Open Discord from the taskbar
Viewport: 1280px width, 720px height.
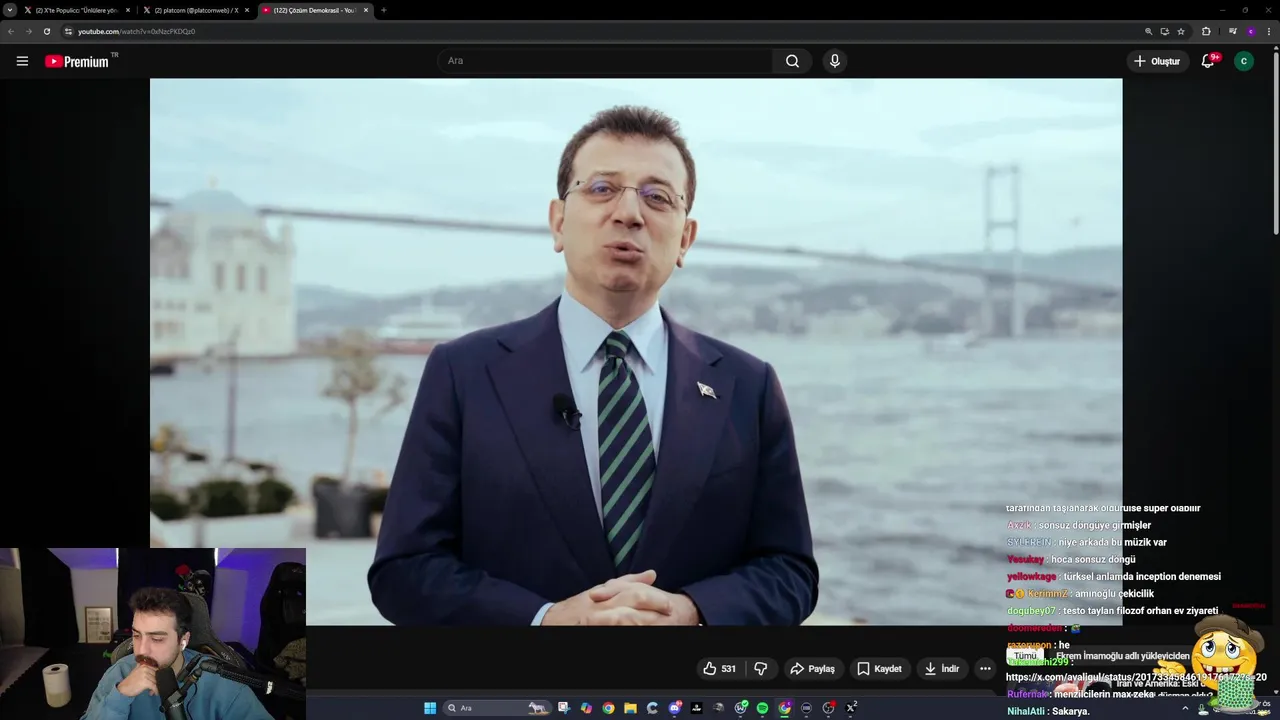(x=675, y=708)
